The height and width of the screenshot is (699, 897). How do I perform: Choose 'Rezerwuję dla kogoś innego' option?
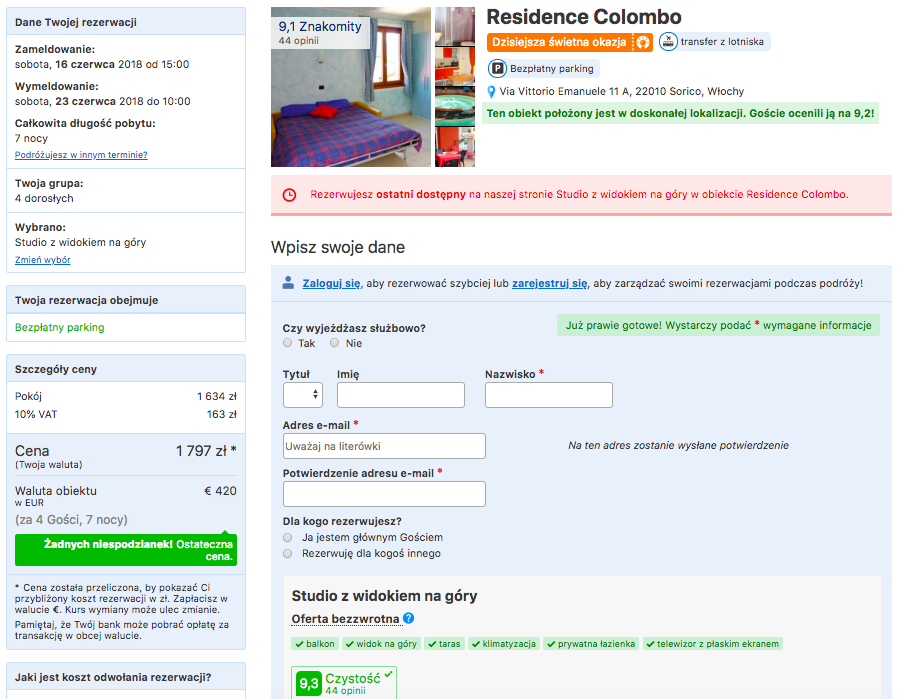(x=288, y=553)
